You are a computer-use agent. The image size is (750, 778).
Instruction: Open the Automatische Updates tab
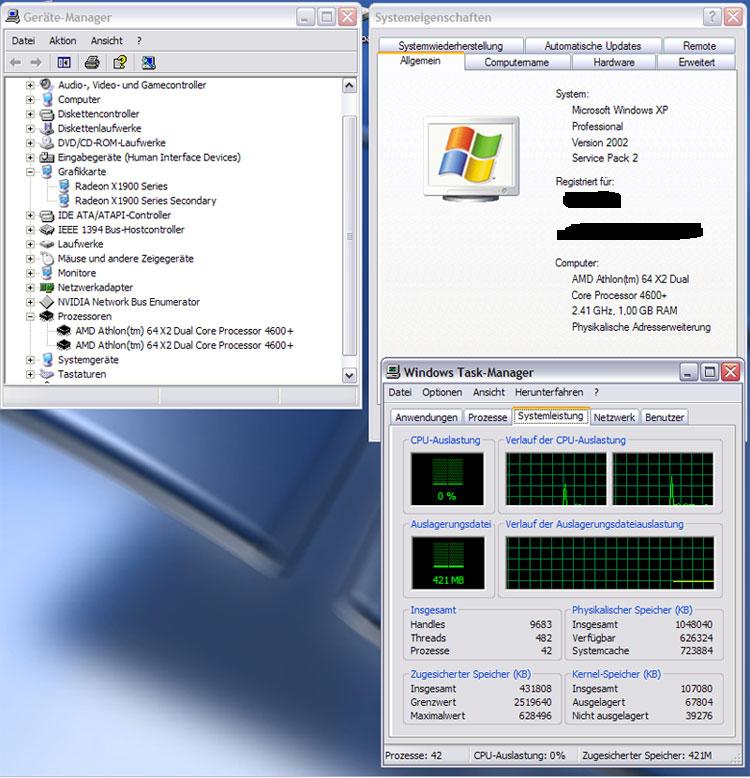click(593, 46)
